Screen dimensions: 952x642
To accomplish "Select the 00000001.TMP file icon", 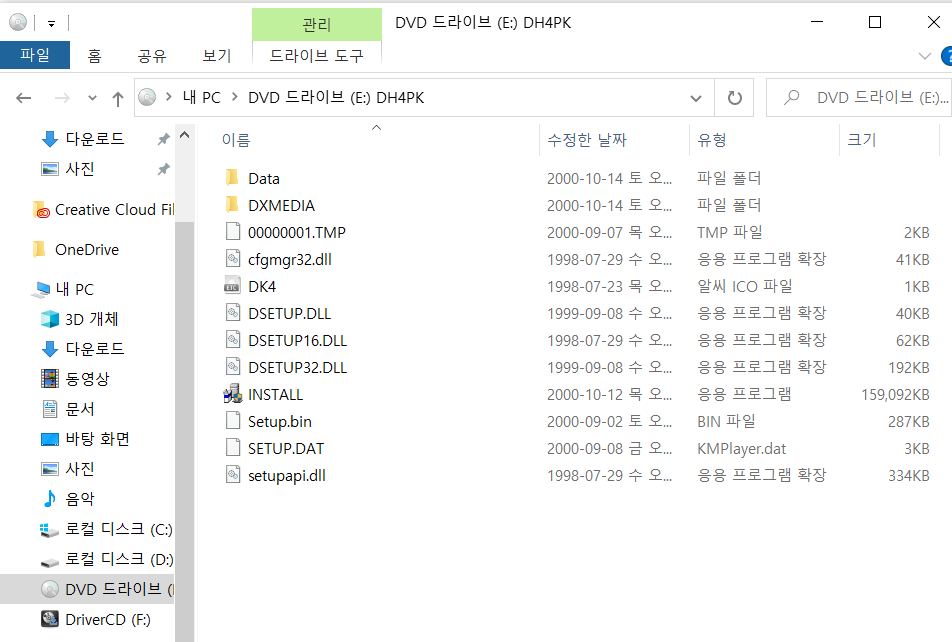I will [x=233, y=232].
